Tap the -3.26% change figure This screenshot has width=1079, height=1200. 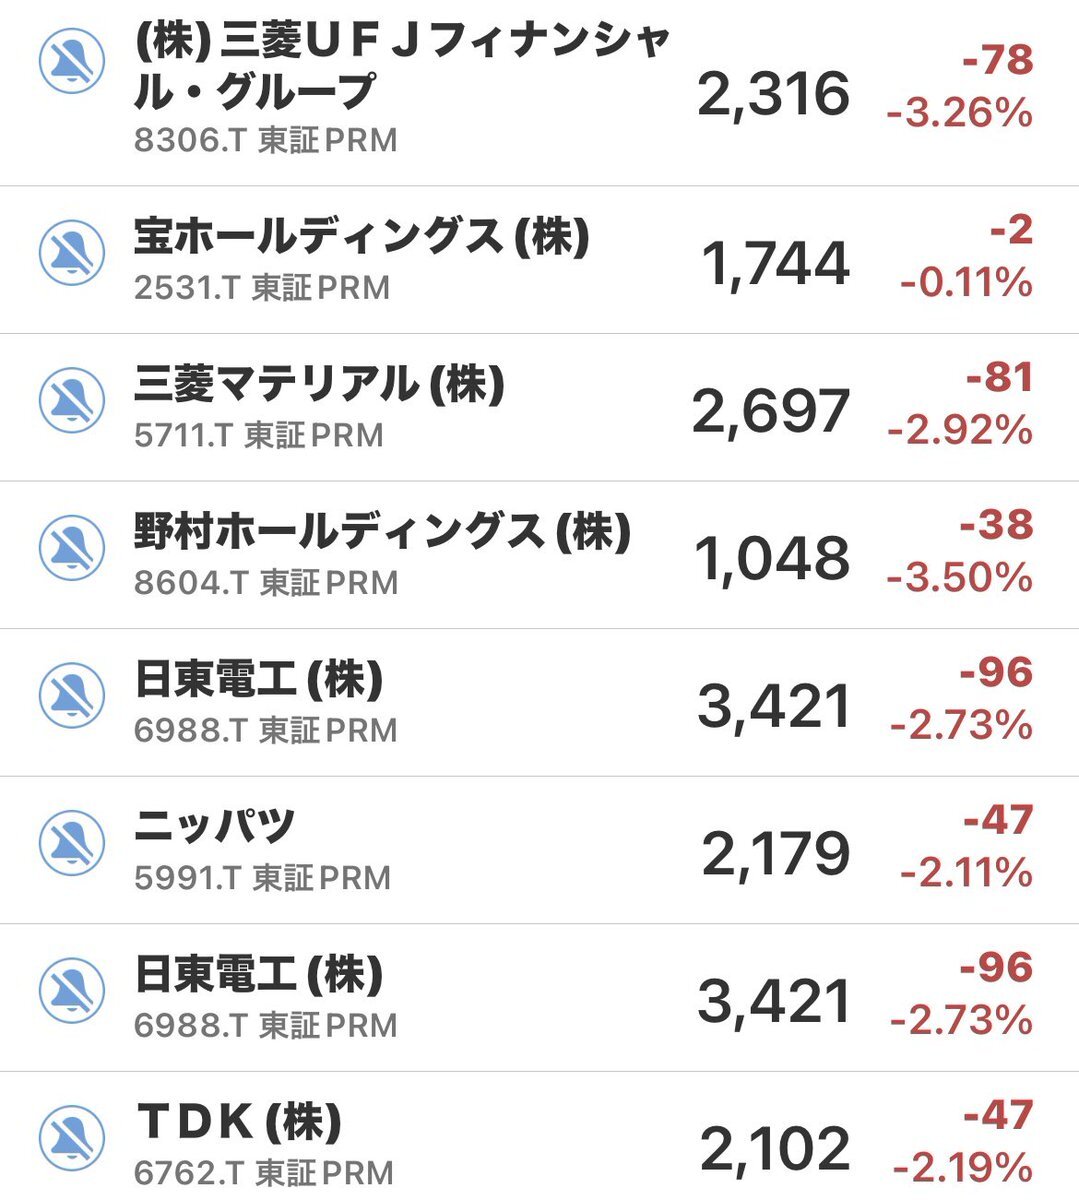(960, 112)
